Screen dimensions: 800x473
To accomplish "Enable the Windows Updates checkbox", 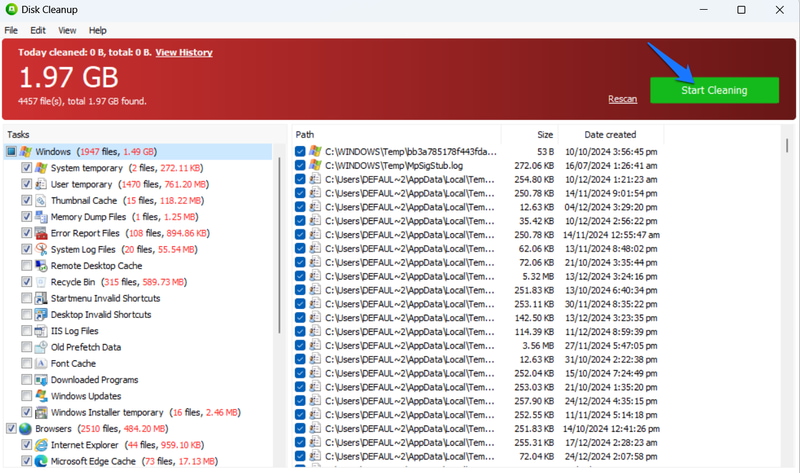I will tap(27, 396).
